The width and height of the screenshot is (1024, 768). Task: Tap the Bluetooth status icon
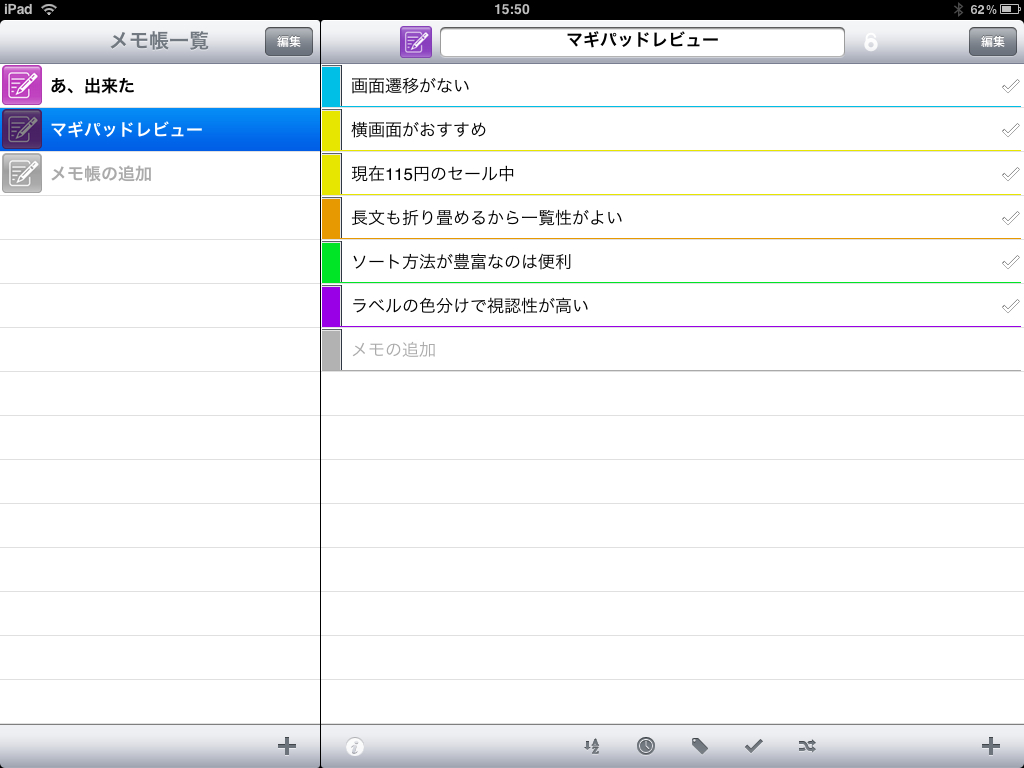point(959,9)
